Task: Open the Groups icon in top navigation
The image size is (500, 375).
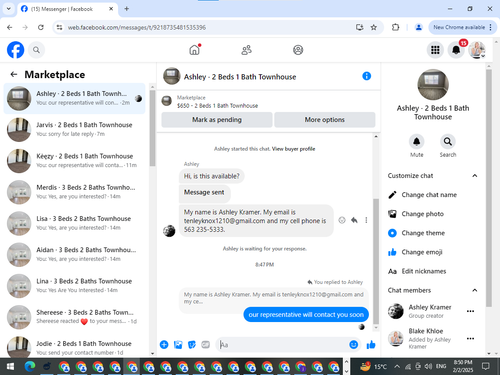Action: [x=298, y=50]
